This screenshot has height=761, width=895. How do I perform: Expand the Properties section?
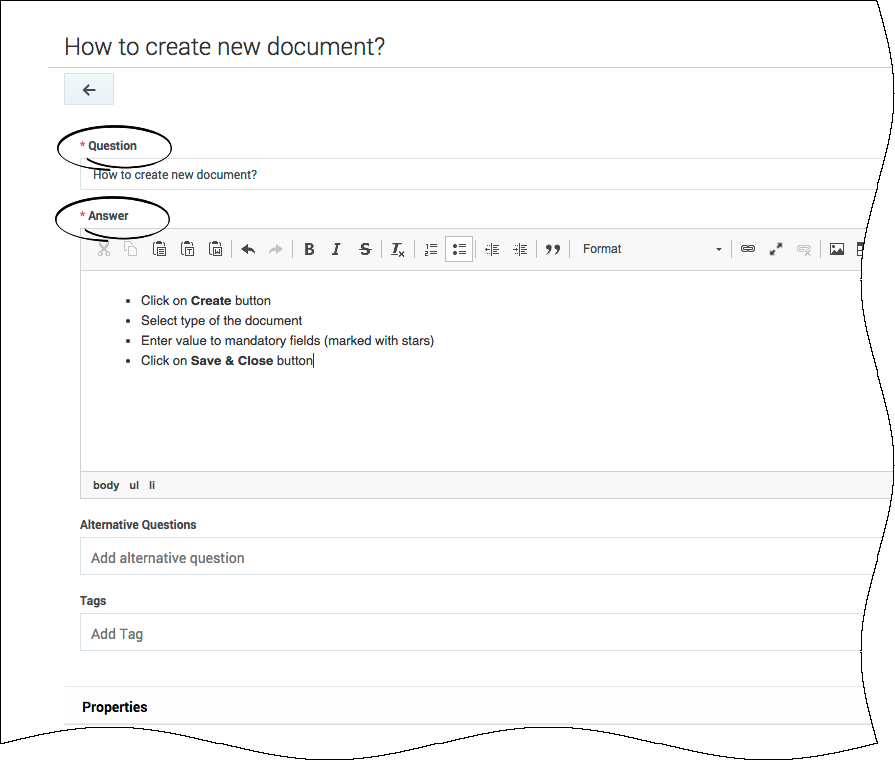tap(115, 707)
